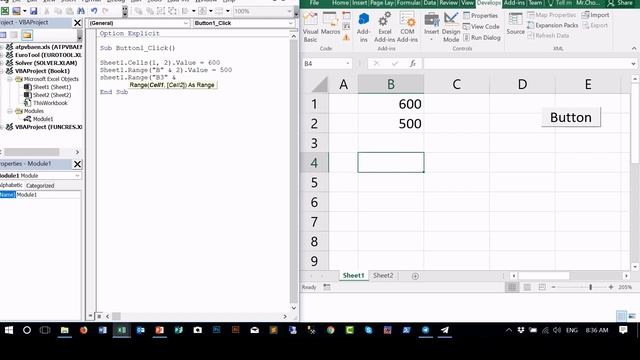The width and height of the screenshot is (640, 360).
Task: Open the Visual Basic editor from the ribbon
Action: (310, 27)
